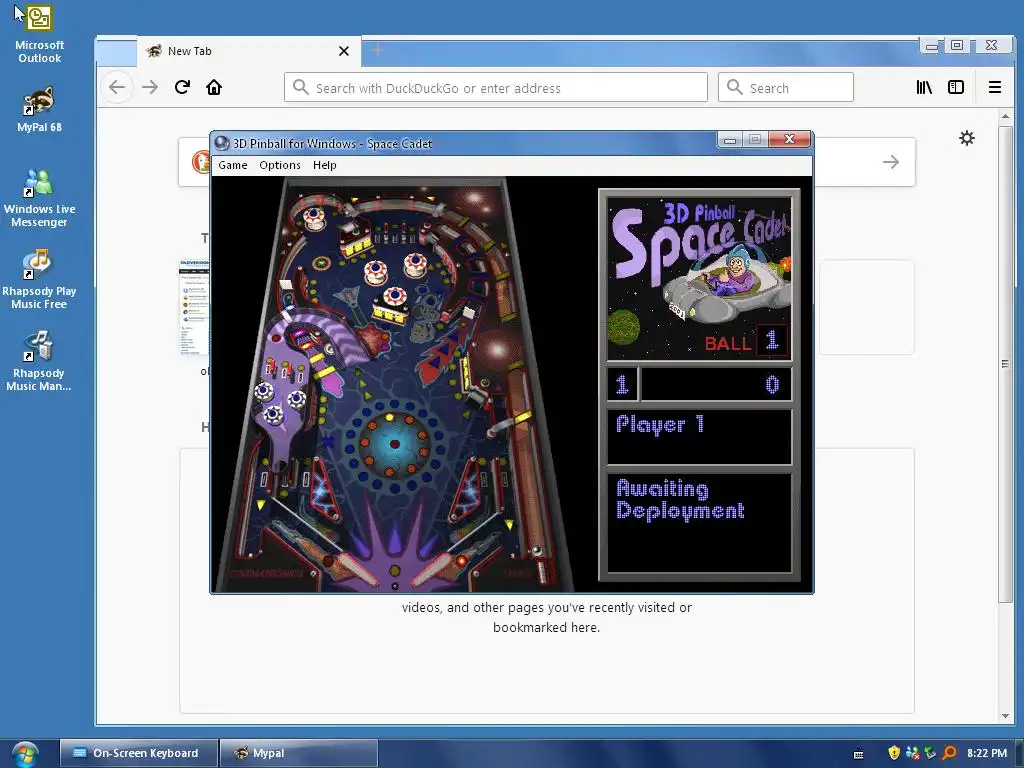
Task: Click the scrollbar down arrow in browser
Action: click(1006, 716)
